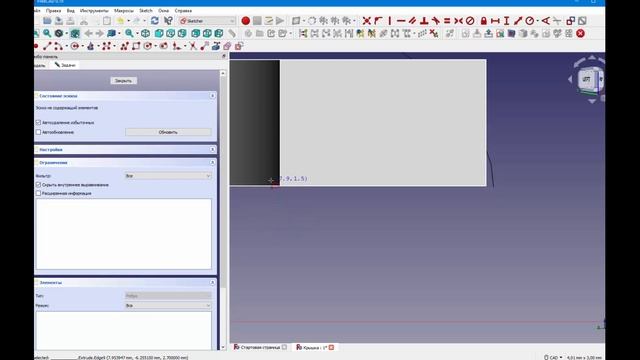This screenshot has width=640, height=360.
Task: Apply the vertical constraint
Action: [390, 20]
